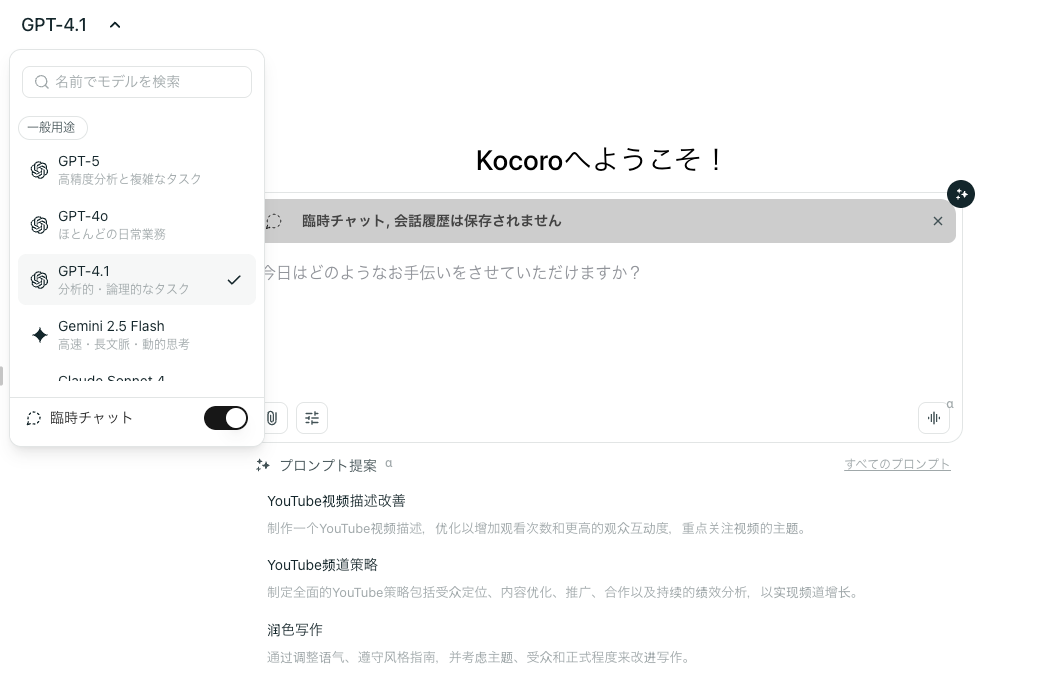Choose Gemini 2.5 Flash from the list
This screenshot has height=698, width=1056.
click(137, 334)
